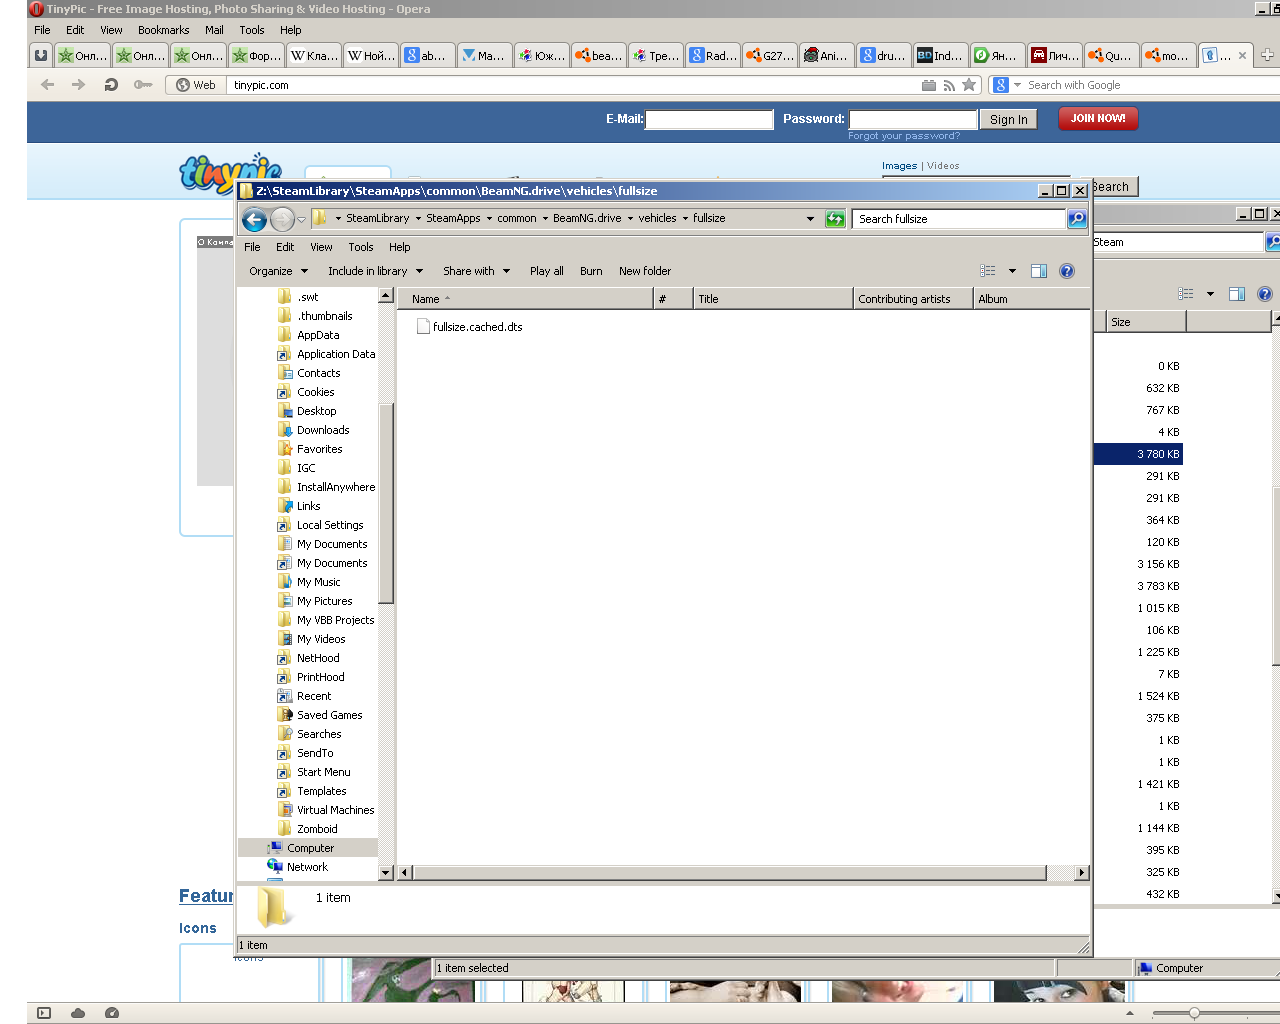Image resolution: width=1280 pixels, height=1024 pixels.
Task: Click TinyPic Sign In button
Action: pyautogui.click(x=1009, y=120)
